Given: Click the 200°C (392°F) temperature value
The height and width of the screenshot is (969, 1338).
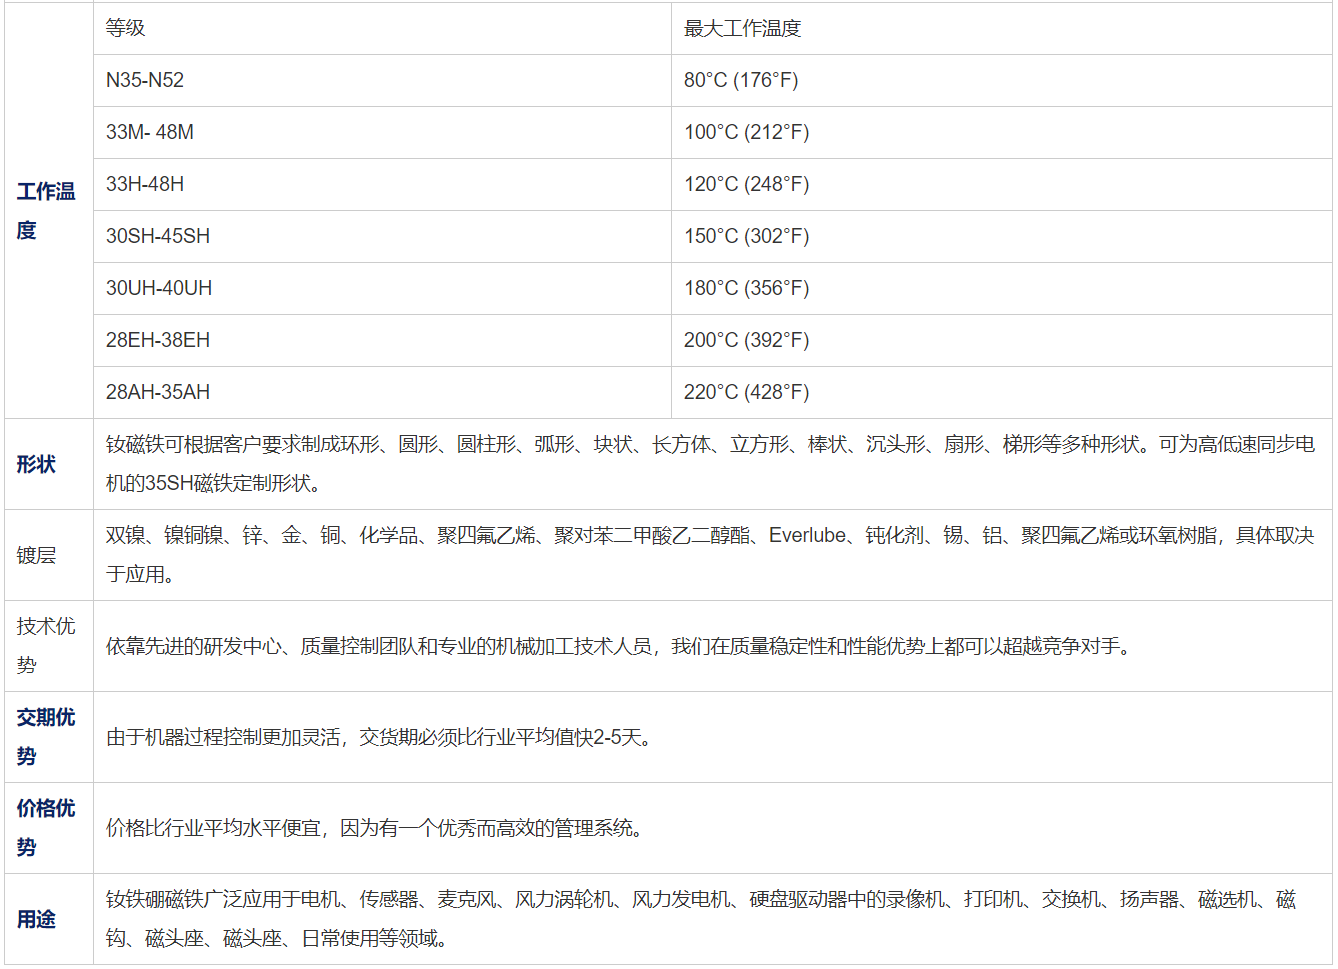Looking at the screenshot, I should (746, 341).
